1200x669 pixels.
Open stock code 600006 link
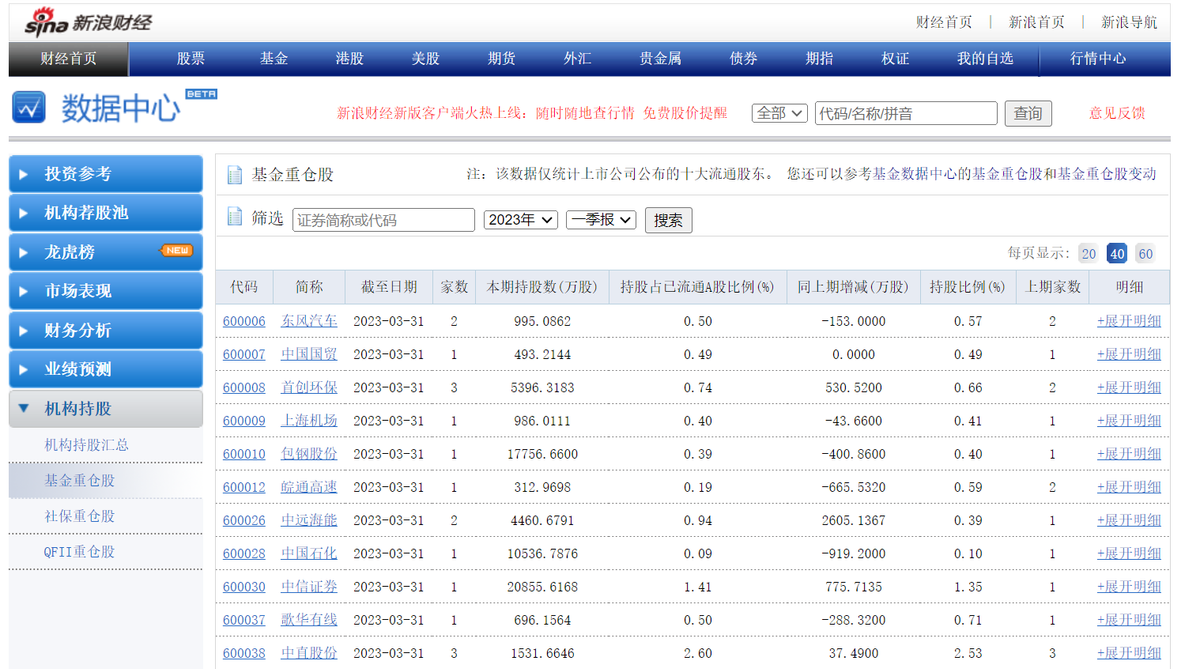click(244, 321)
